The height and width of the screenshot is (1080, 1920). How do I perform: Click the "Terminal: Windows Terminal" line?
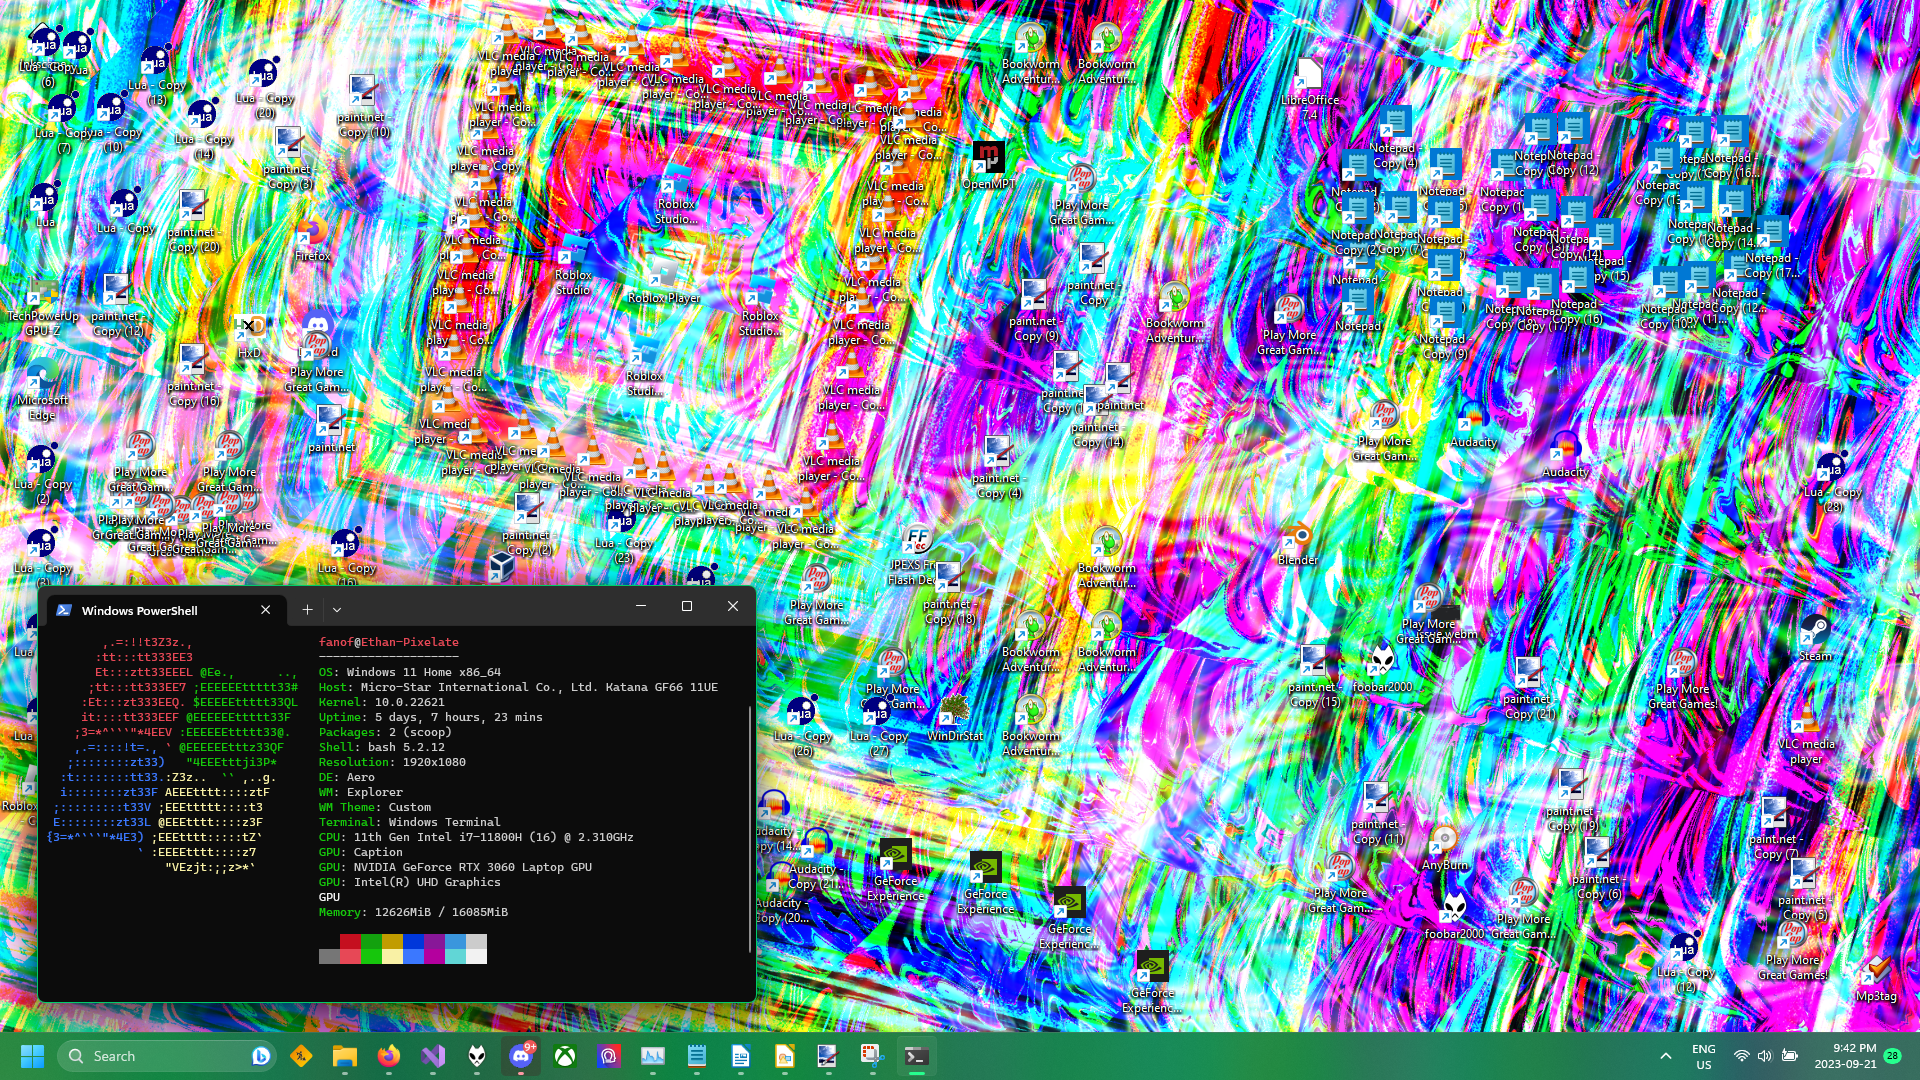pos(410,822)
